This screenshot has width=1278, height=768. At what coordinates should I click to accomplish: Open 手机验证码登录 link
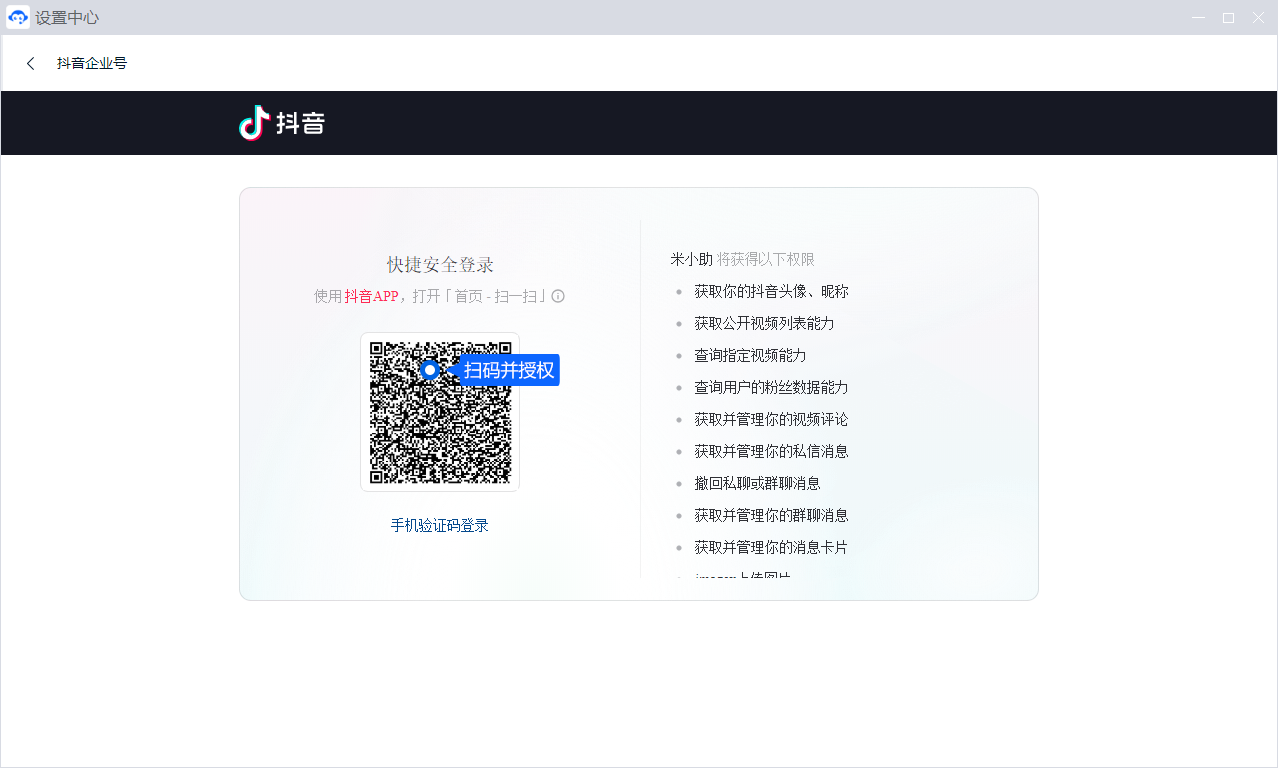tap(440, 525)
